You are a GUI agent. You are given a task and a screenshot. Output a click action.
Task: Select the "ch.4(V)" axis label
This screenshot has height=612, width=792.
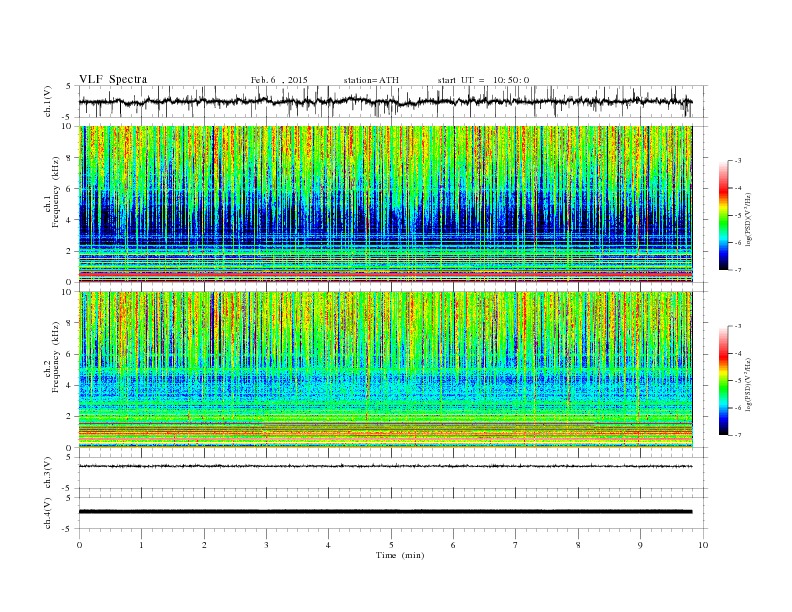(x=47, y=513)
